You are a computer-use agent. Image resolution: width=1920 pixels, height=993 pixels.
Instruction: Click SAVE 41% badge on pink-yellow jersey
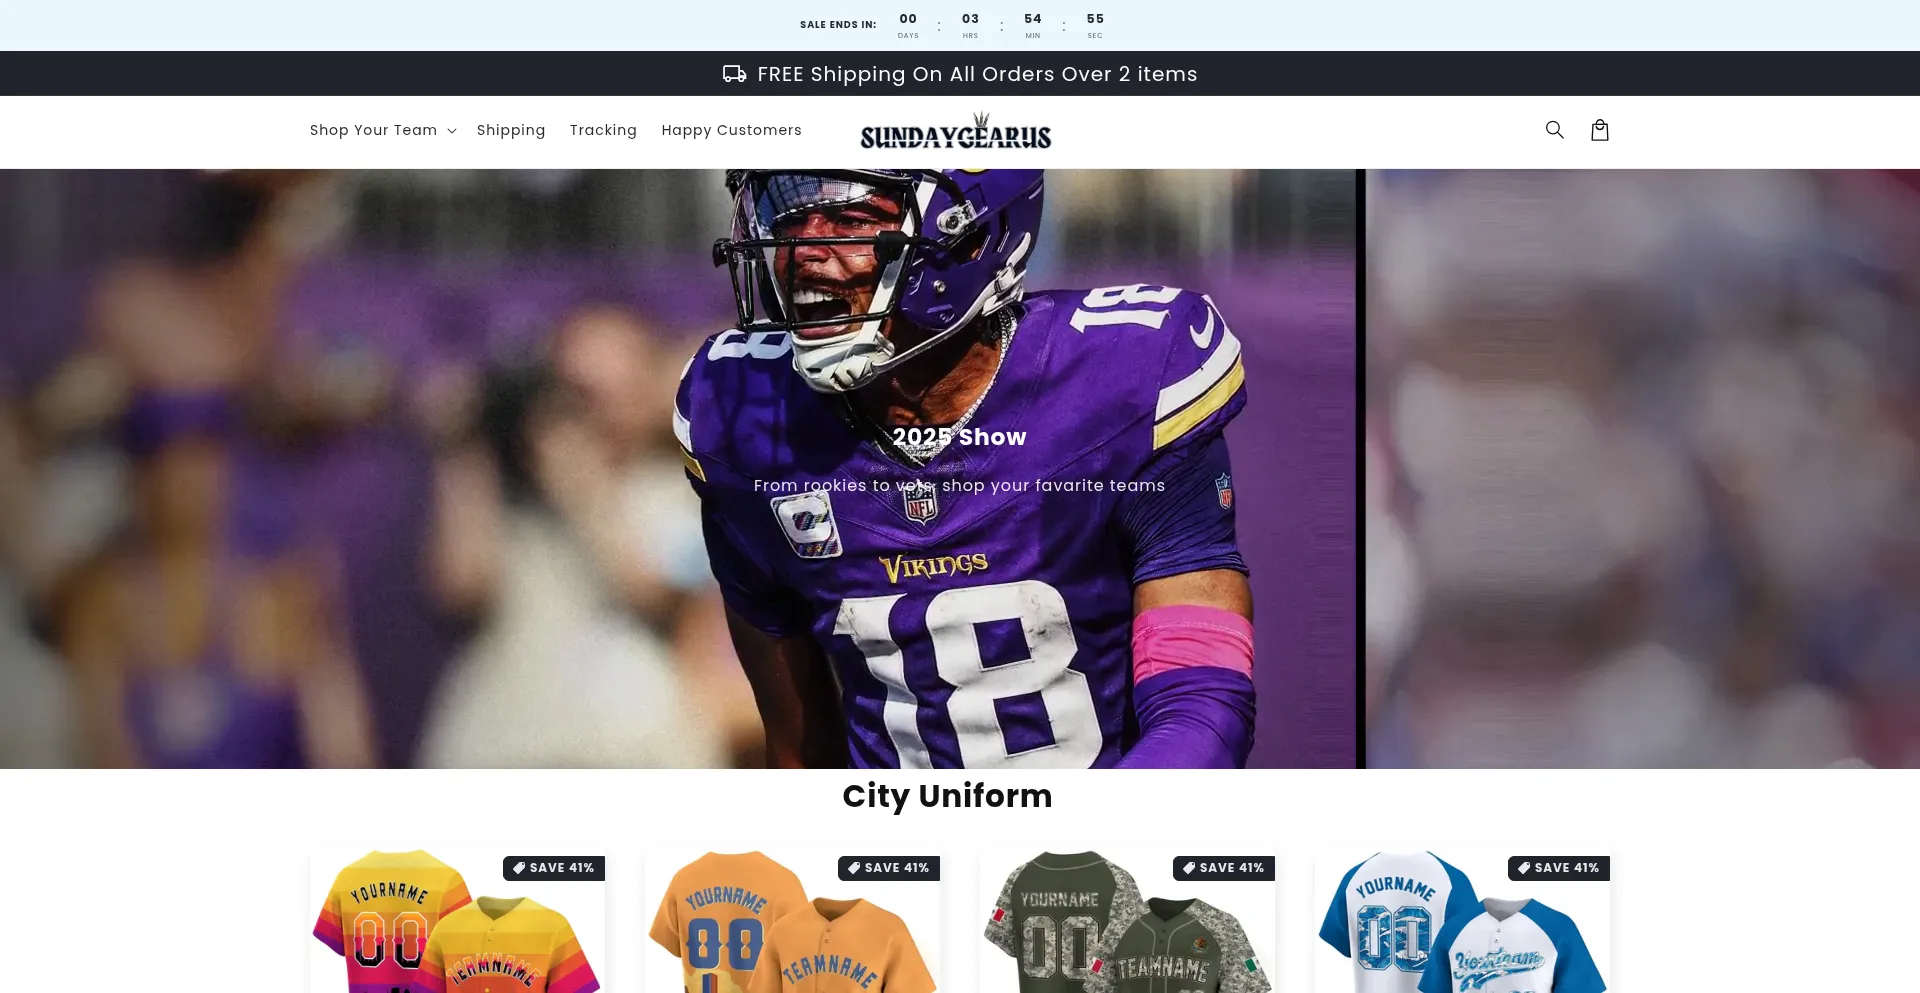coord(554,868)
